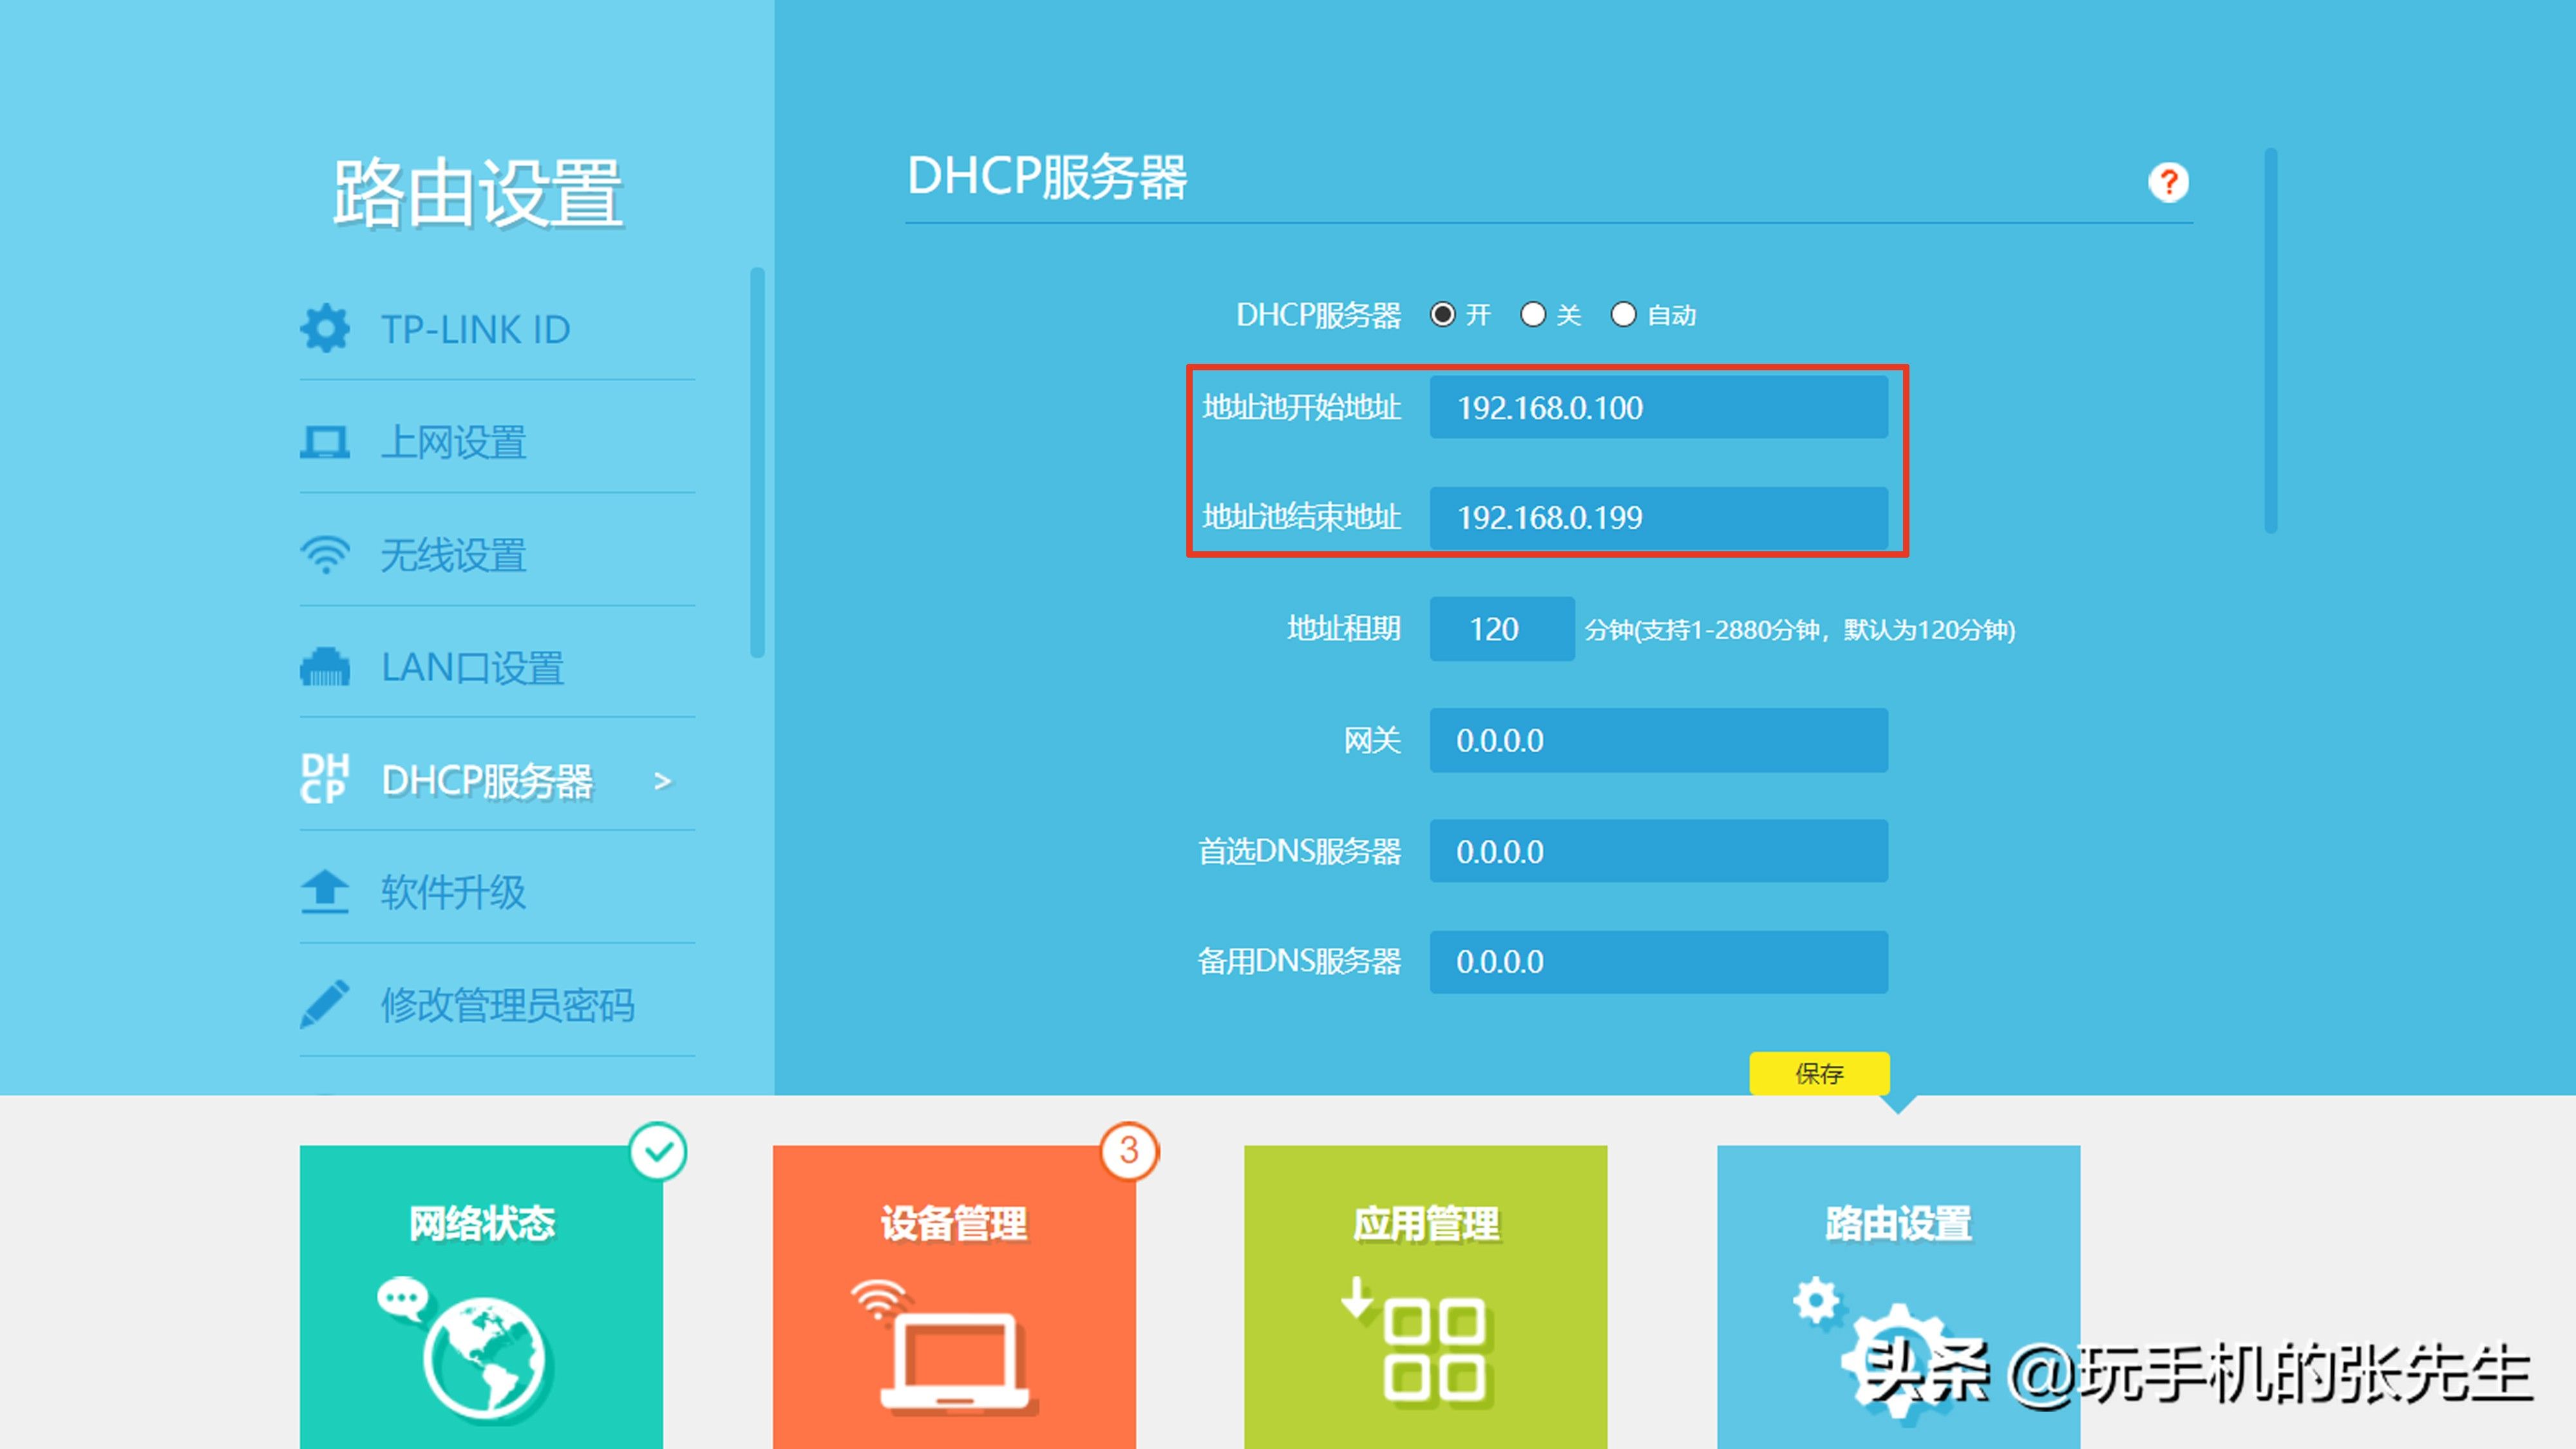Click the LAN口设置 ethernet port icon

pos(324,667)
